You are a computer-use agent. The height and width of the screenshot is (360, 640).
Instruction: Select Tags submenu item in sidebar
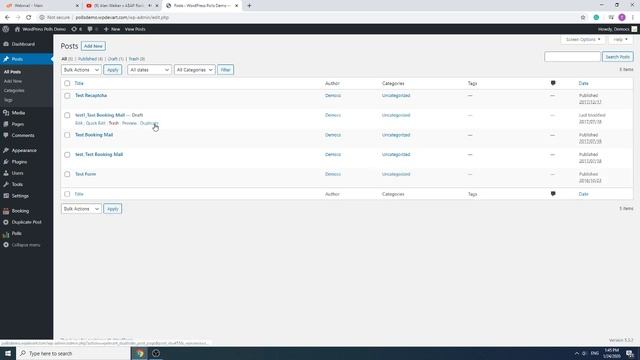8,100
